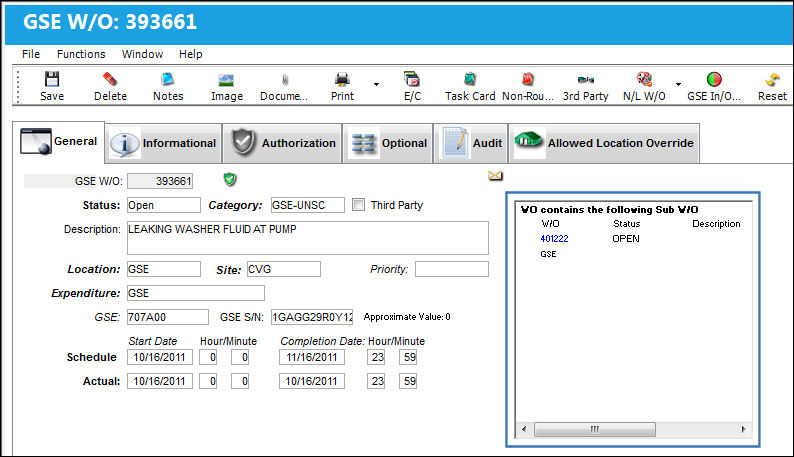This screenshot has width=794, height=457.
Task: Click the Description column header in Sub W/O
Action: 716,224
